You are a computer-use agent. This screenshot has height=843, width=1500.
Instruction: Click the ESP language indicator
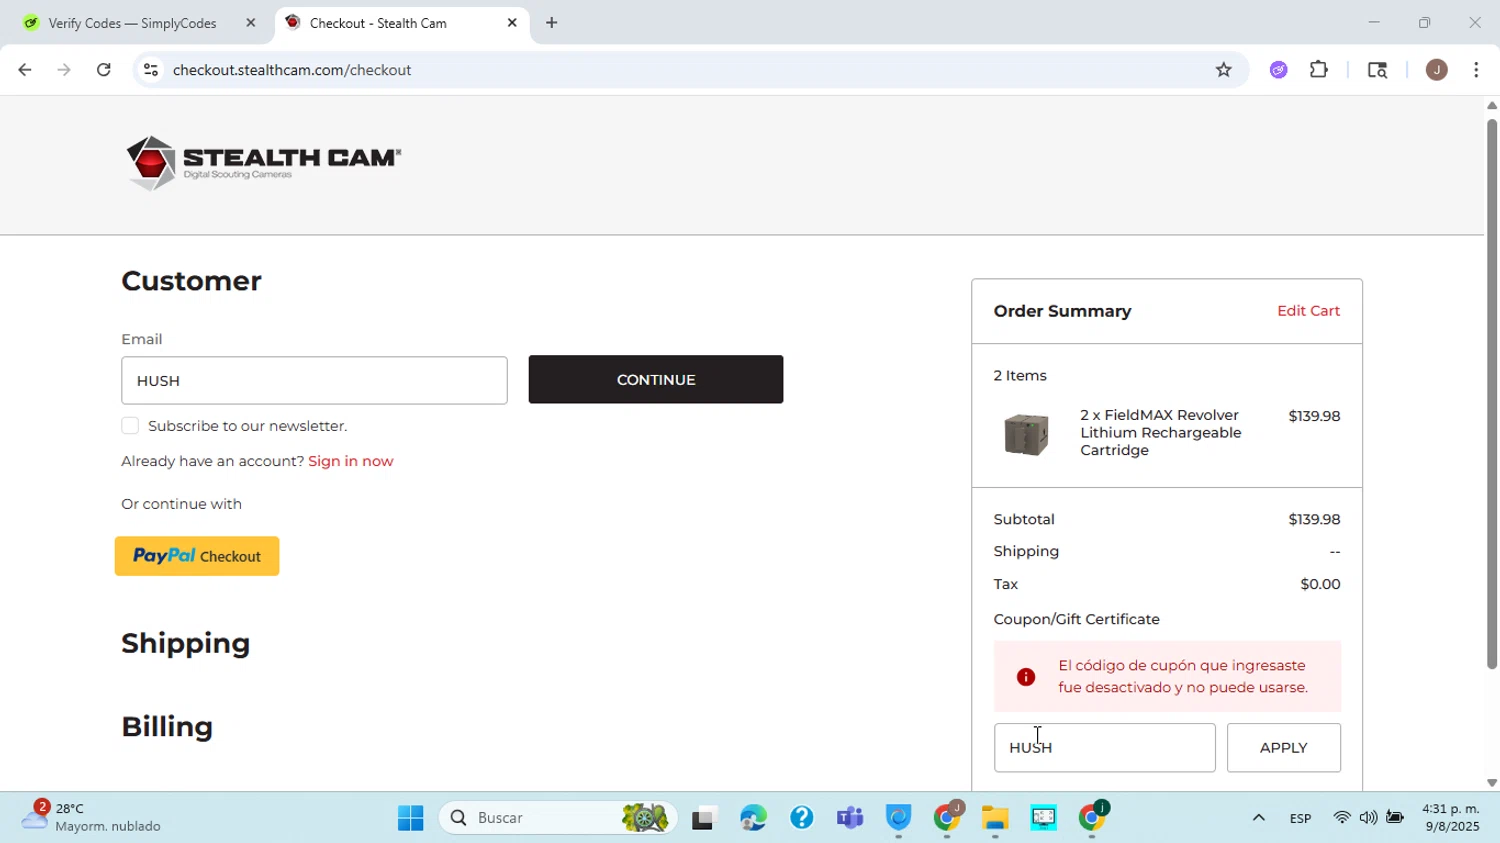tap(1300, 818)
